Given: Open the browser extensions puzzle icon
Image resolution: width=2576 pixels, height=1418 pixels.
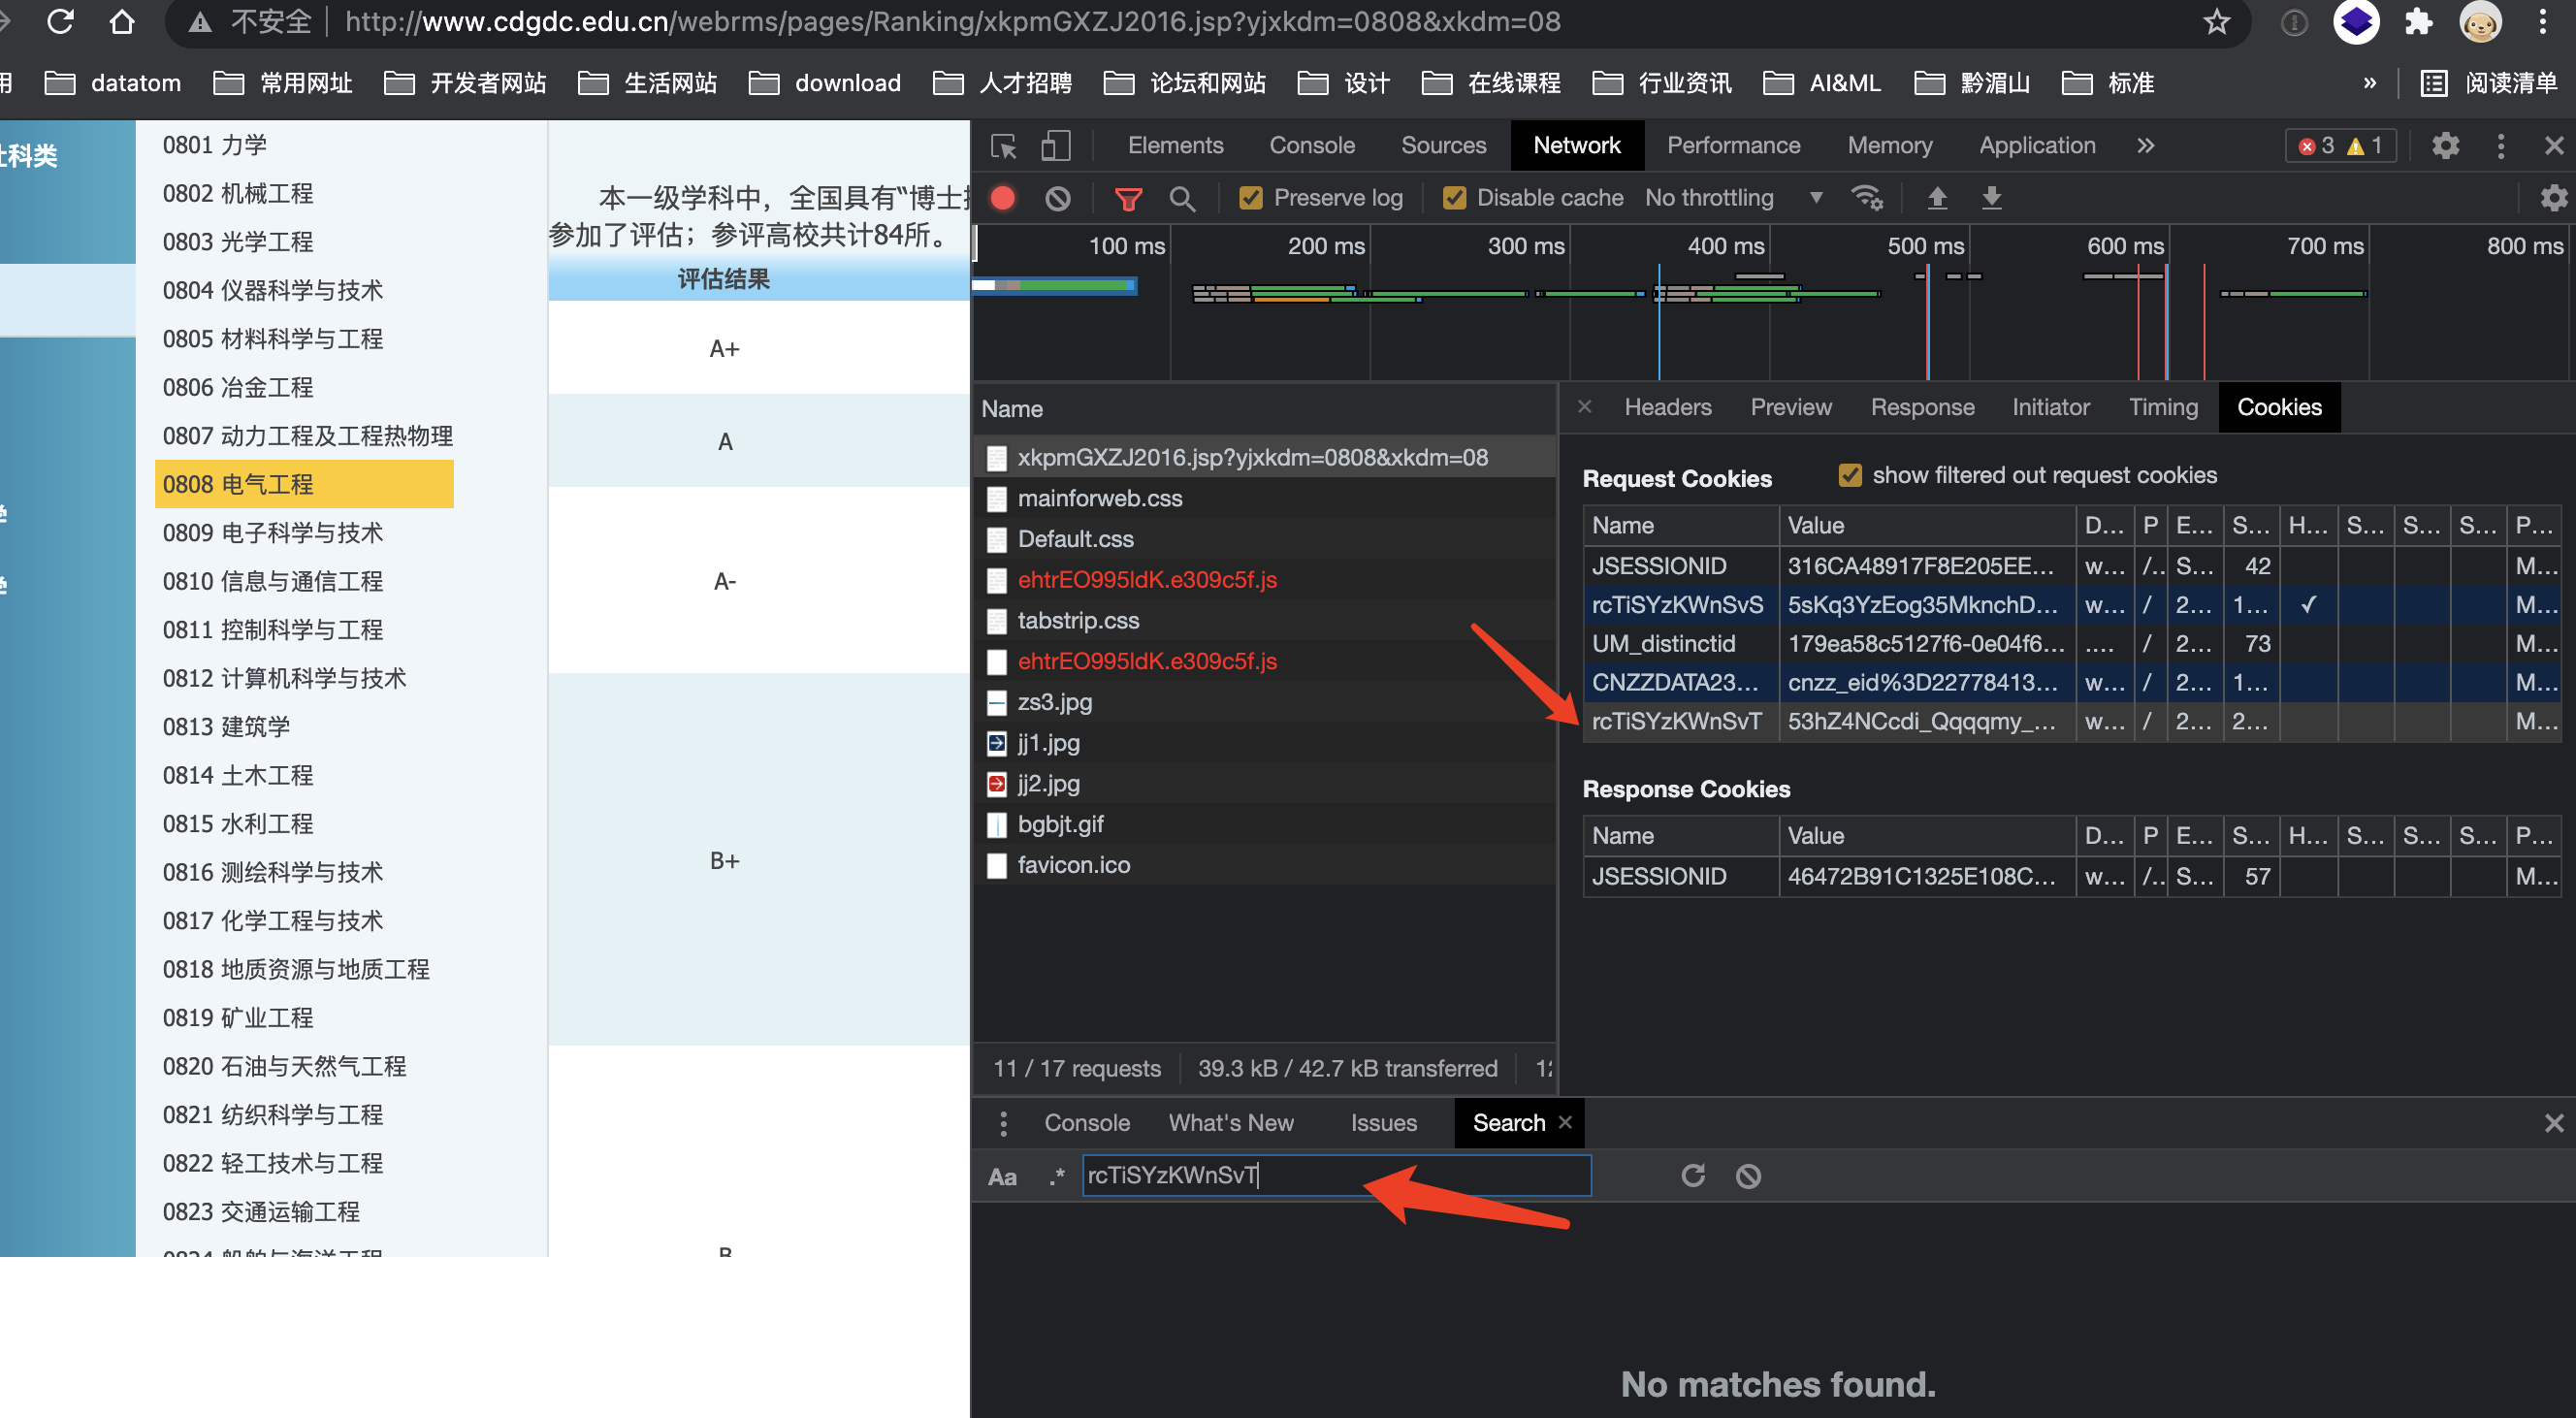Looking at the screenshot, I should [2418, 21].
